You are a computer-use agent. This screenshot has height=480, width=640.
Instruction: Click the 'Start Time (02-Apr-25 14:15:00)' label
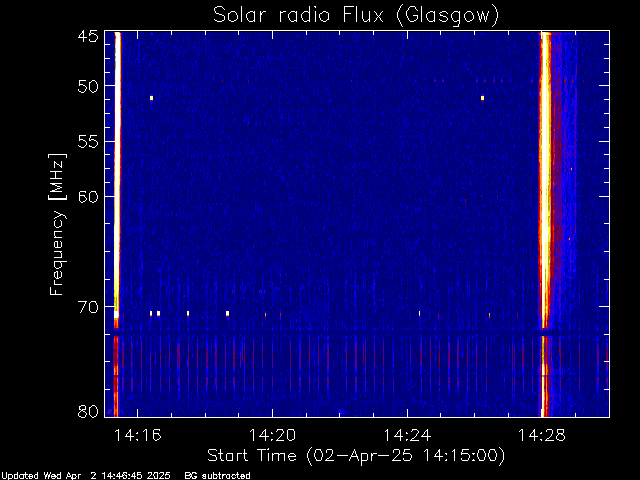point(356,456)
